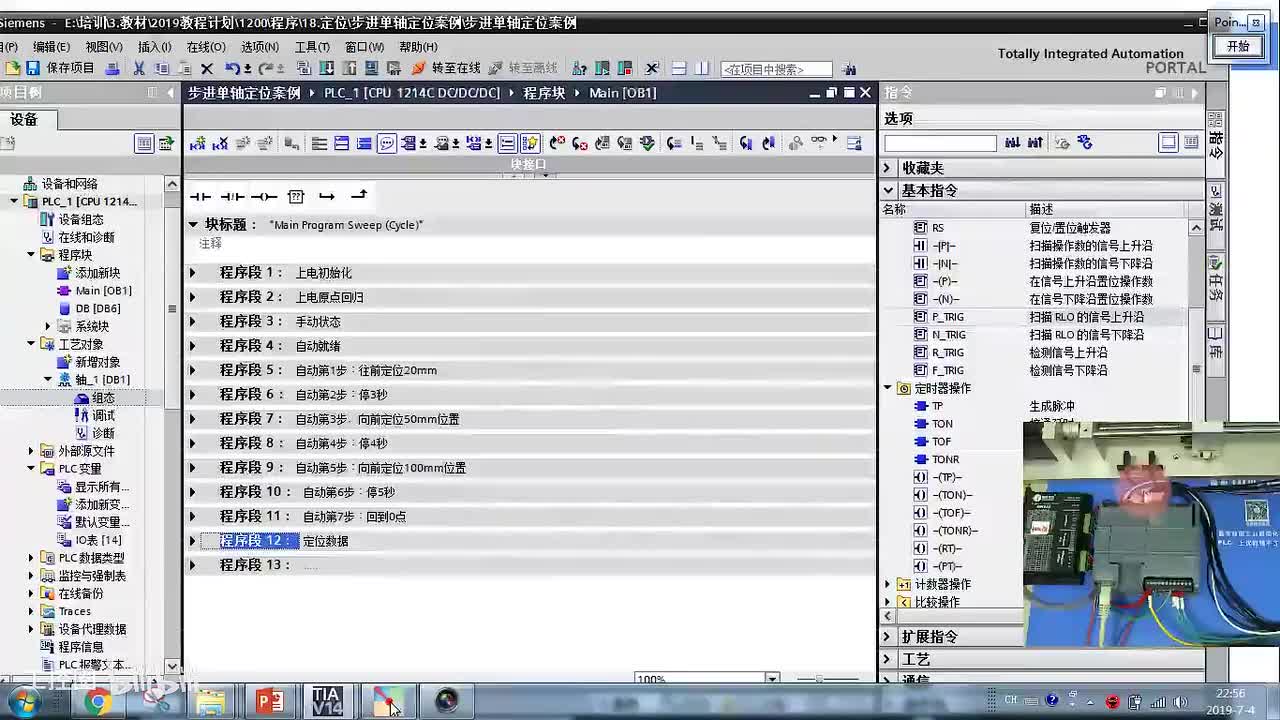This screenshot has width=1280, height=720.
Task: Click the open branch arrow icon
Action: point(326,196)
